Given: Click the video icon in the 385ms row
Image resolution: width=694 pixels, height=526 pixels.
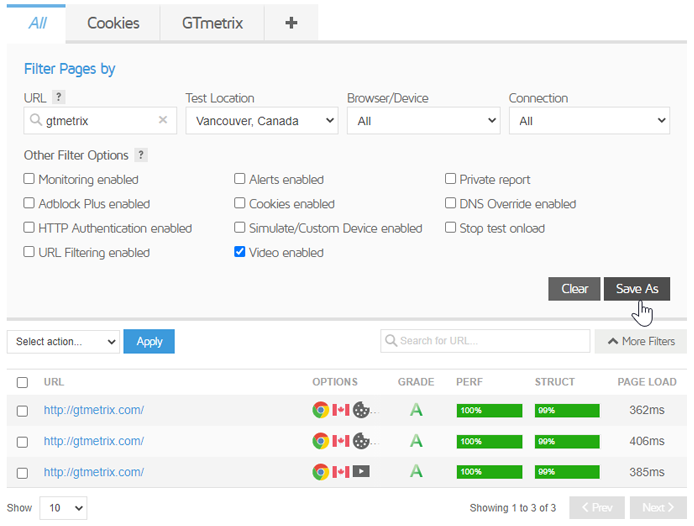Looking at the screenshot, I should click(x=361, y=472).
